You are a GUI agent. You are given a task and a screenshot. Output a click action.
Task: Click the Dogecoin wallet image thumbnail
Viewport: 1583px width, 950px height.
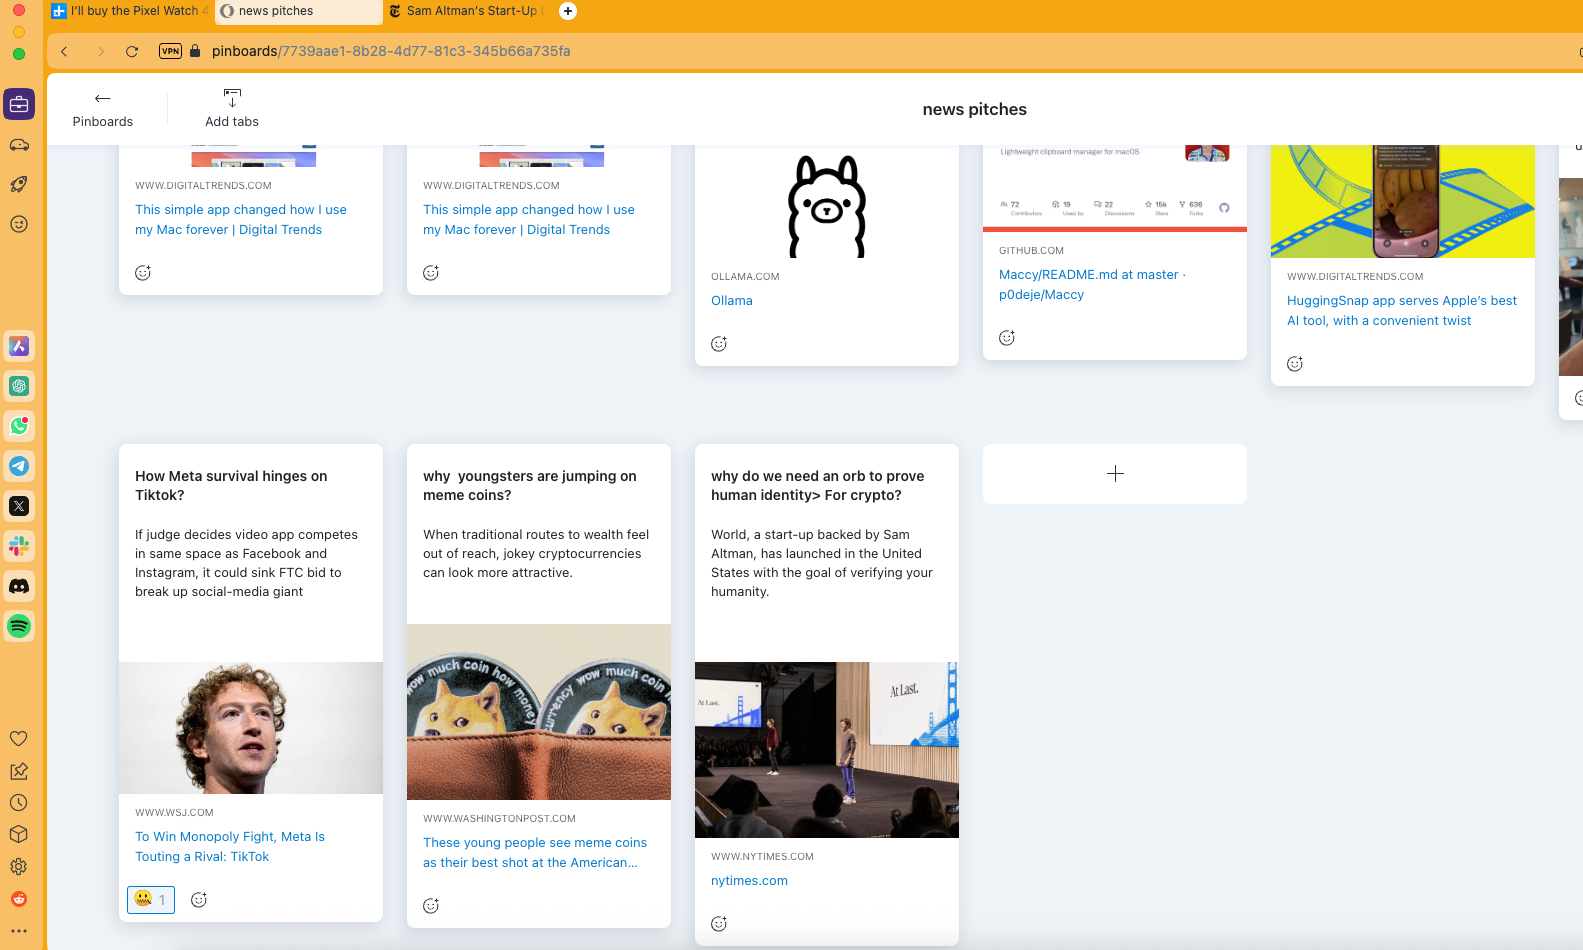[x=538, y=711]
